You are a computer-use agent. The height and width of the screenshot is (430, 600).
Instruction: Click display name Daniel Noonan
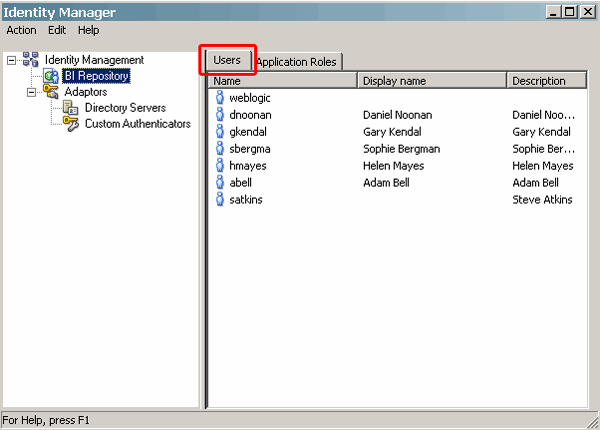398,115
